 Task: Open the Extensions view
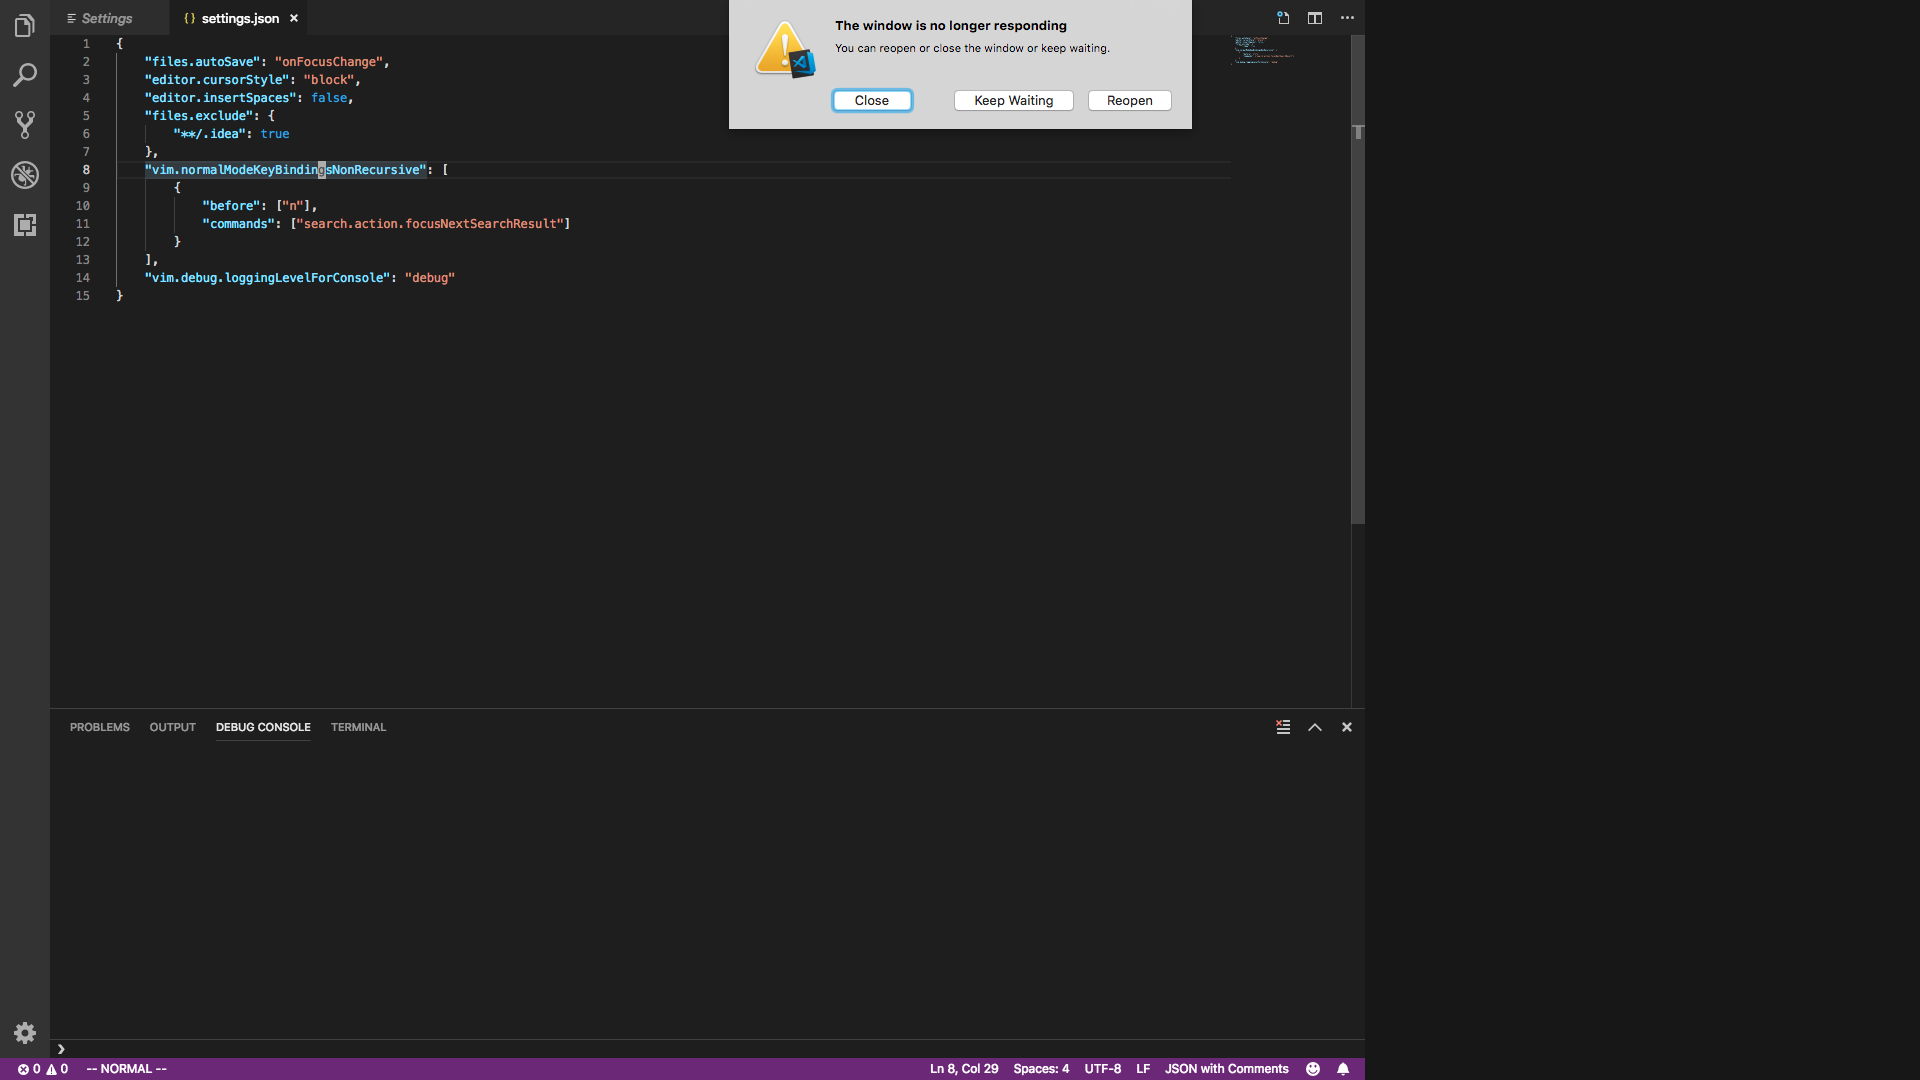click(x=25, y=225)
